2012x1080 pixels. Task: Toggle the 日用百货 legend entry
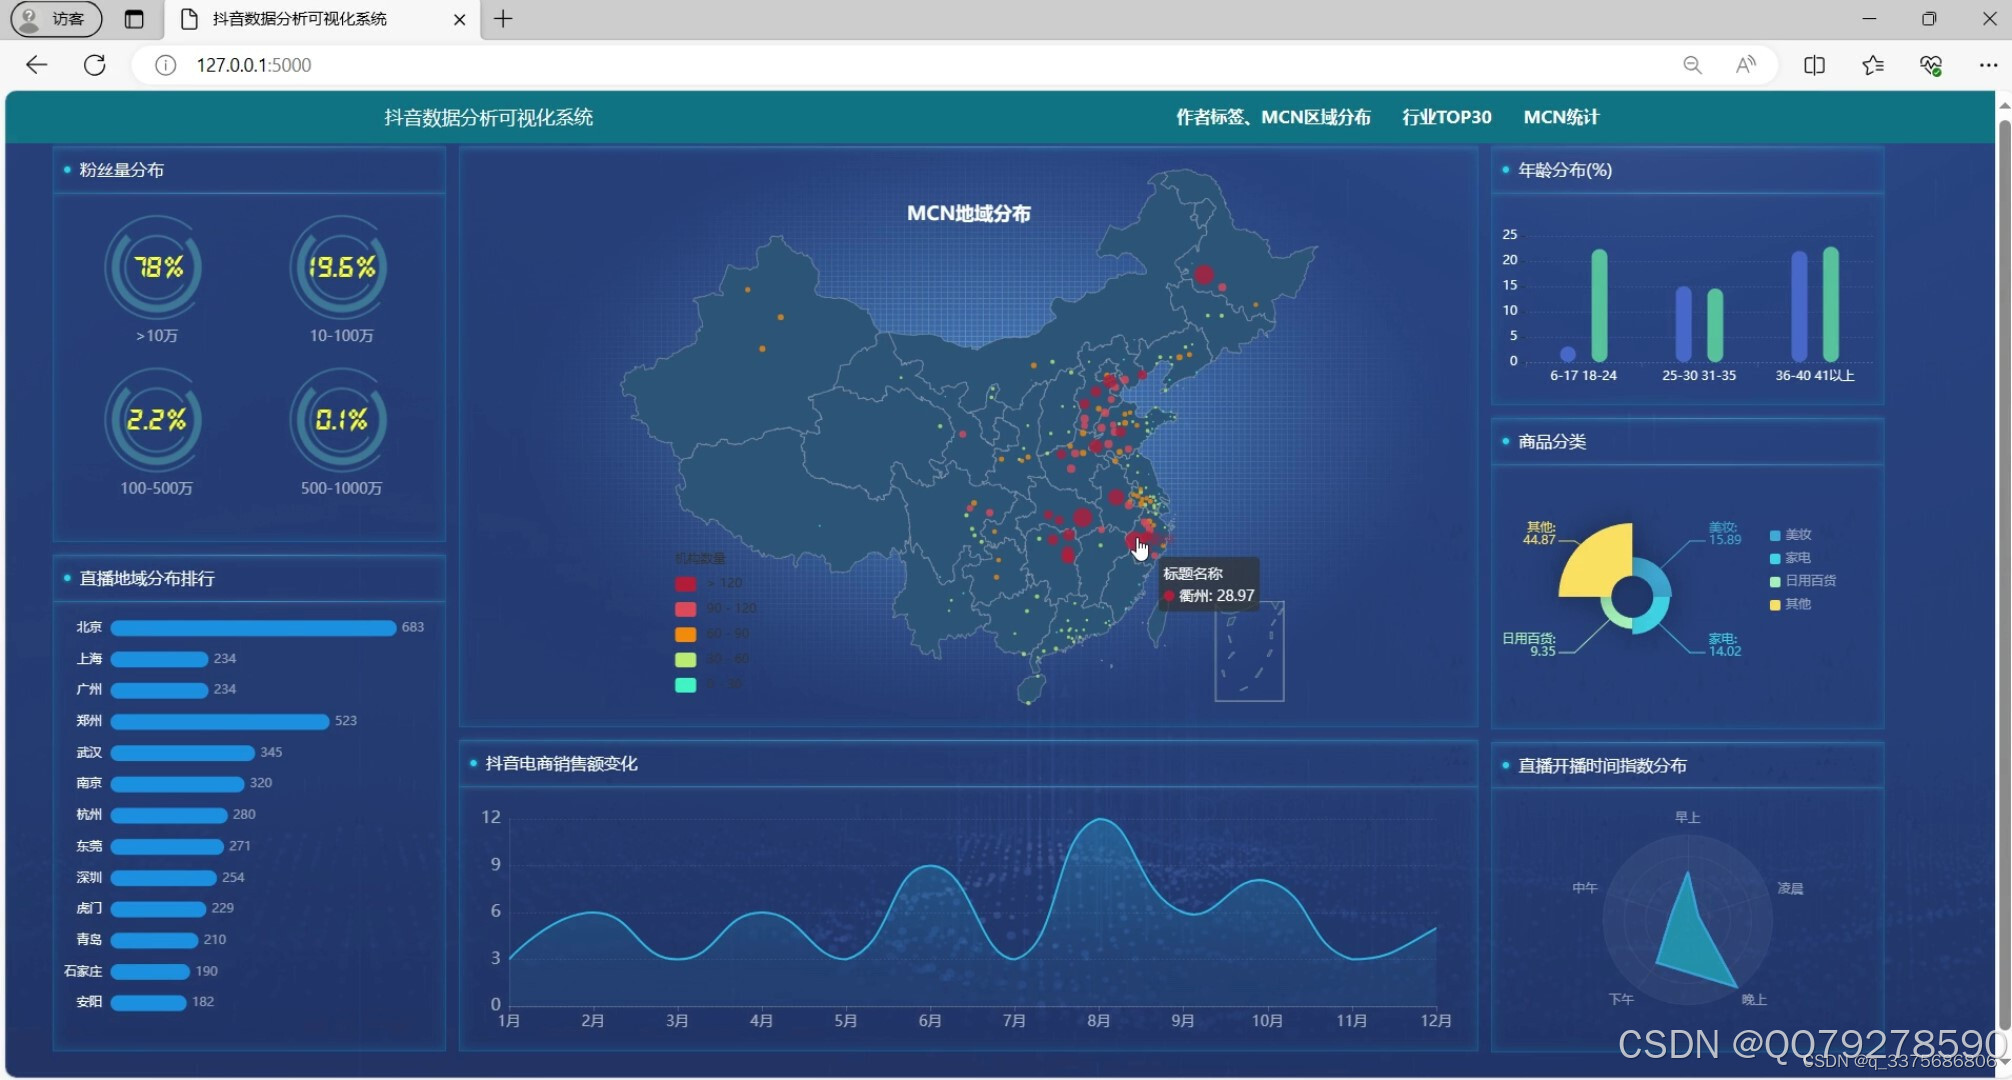(x=1803, y=581)
